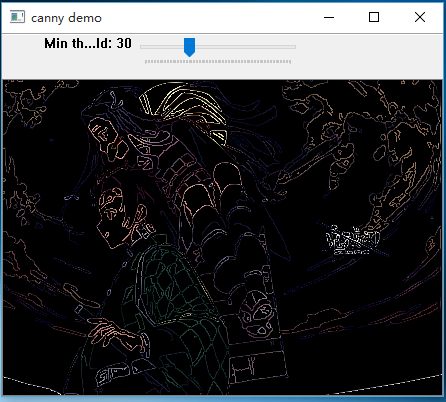Click the Canny edge output image

[x=223, y=237]
